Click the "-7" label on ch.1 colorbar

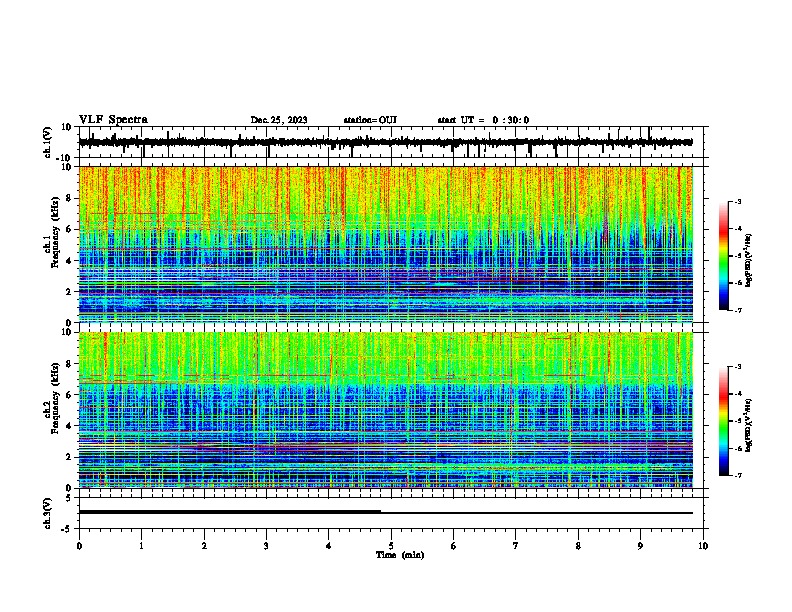tap(738, 310)
